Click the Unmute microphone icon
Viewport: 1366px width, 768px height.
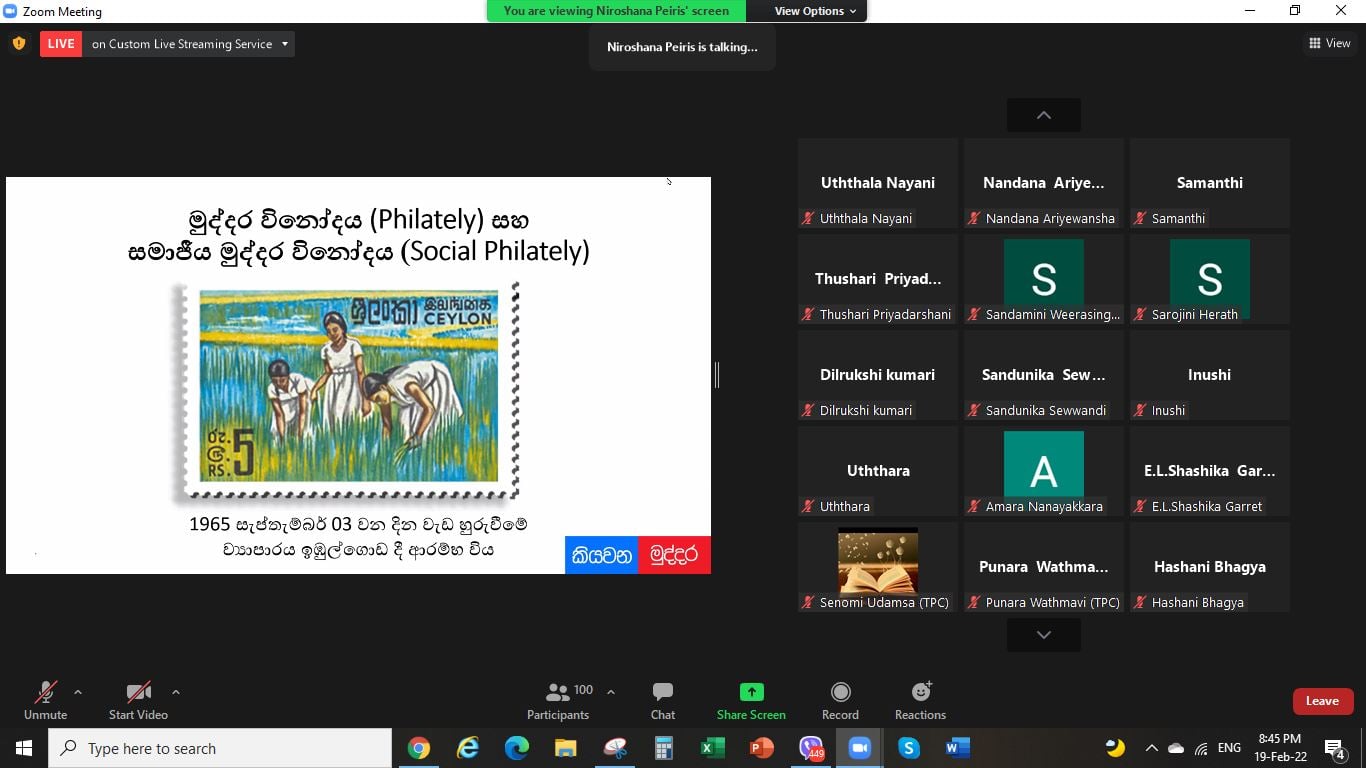[x=45, y=692]
